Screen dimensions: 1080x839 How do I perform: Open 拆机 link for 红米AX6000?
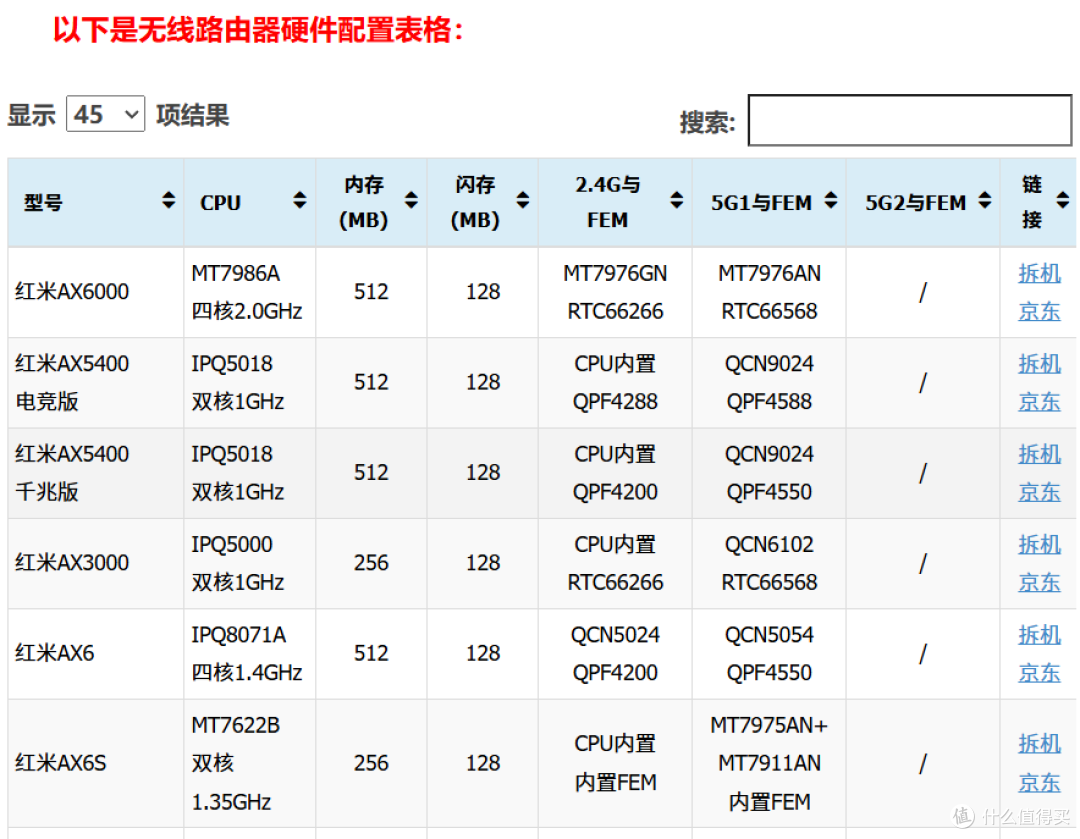1039,273
